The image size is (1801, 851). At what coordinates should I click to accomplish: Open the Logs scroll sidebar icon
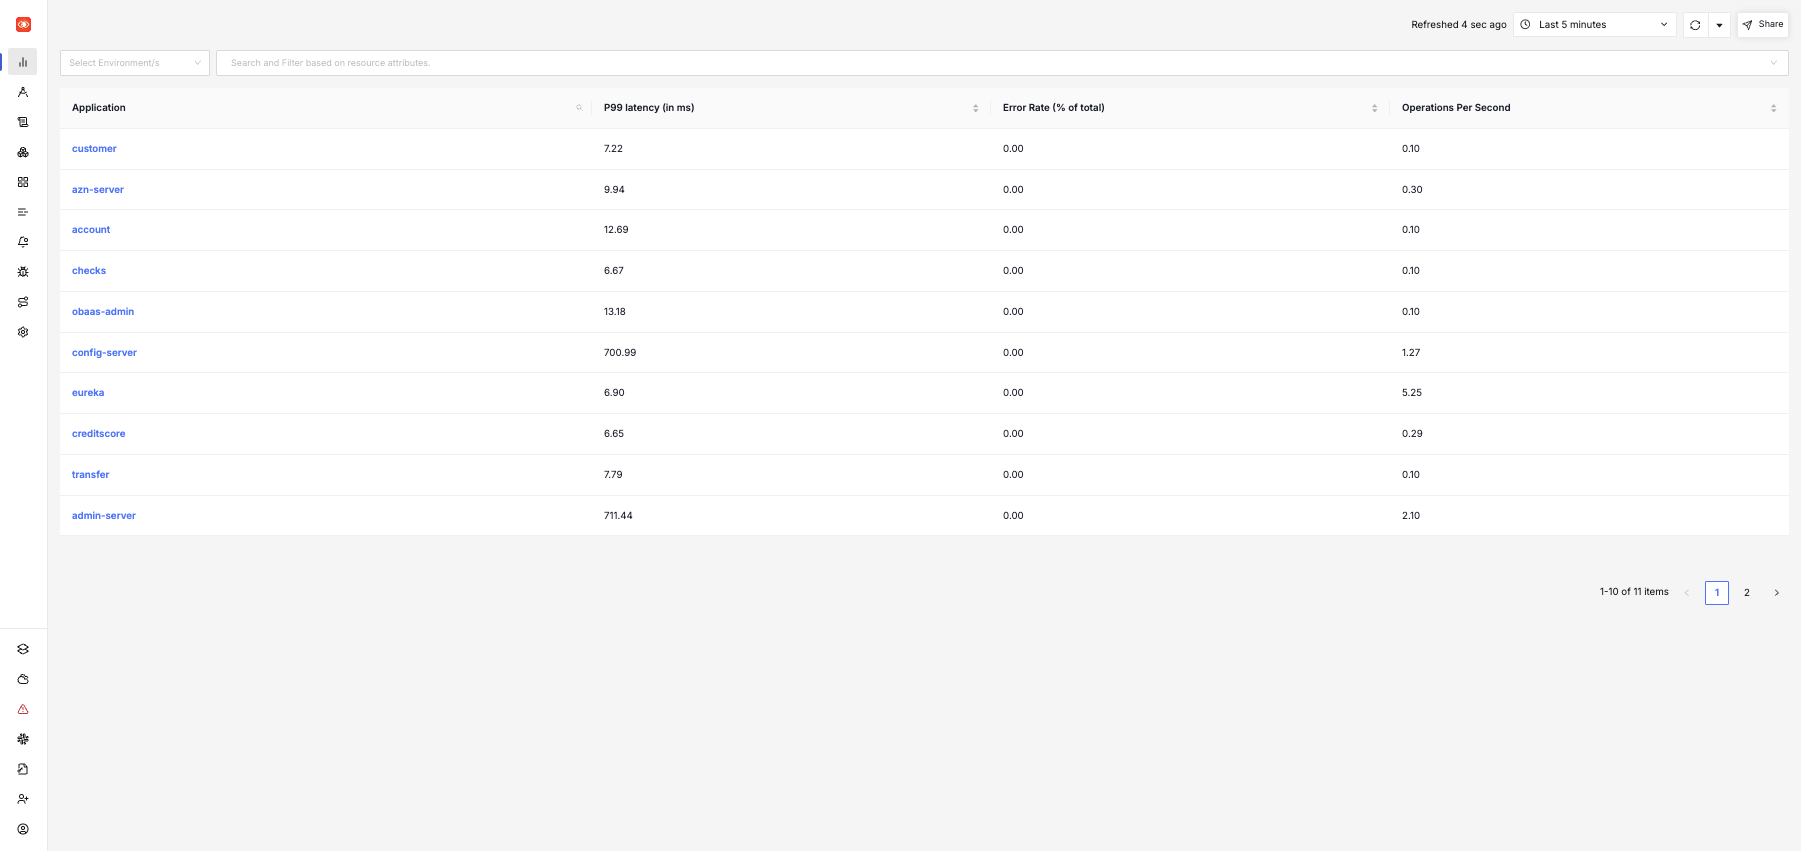[x=23, y=122]
